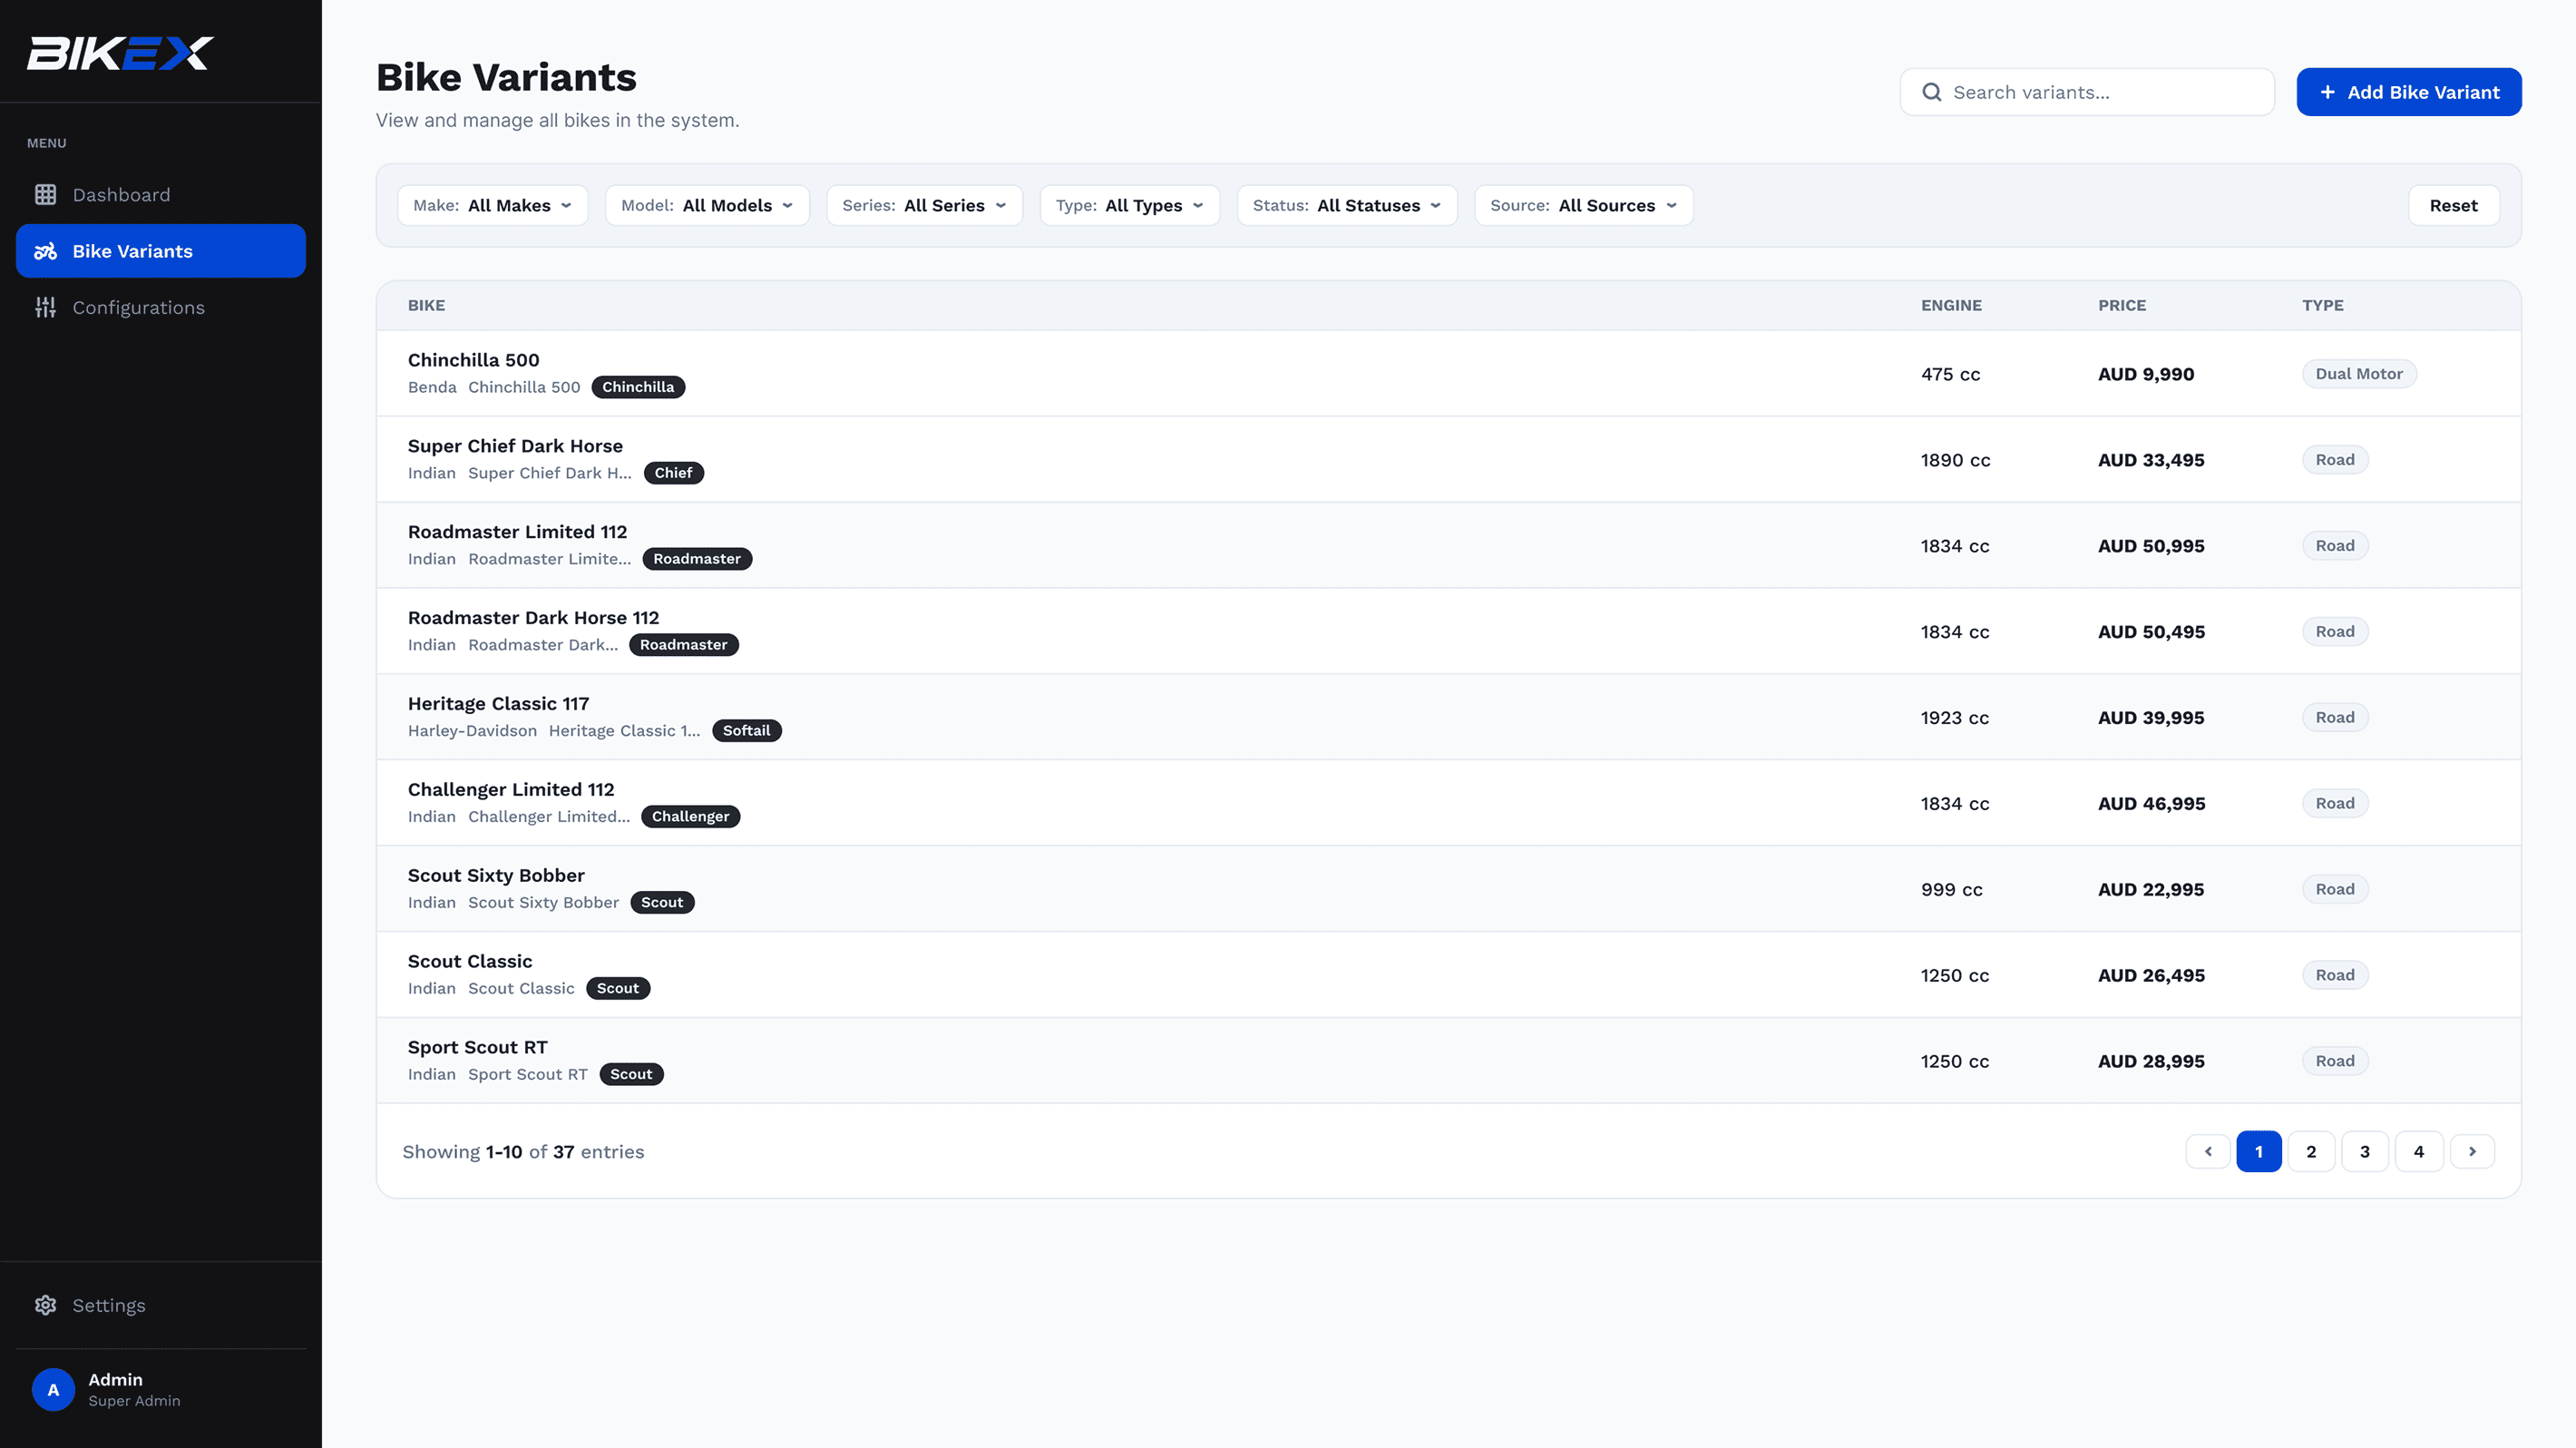Click the Configurations sliders icon

[x=45, y=307]
